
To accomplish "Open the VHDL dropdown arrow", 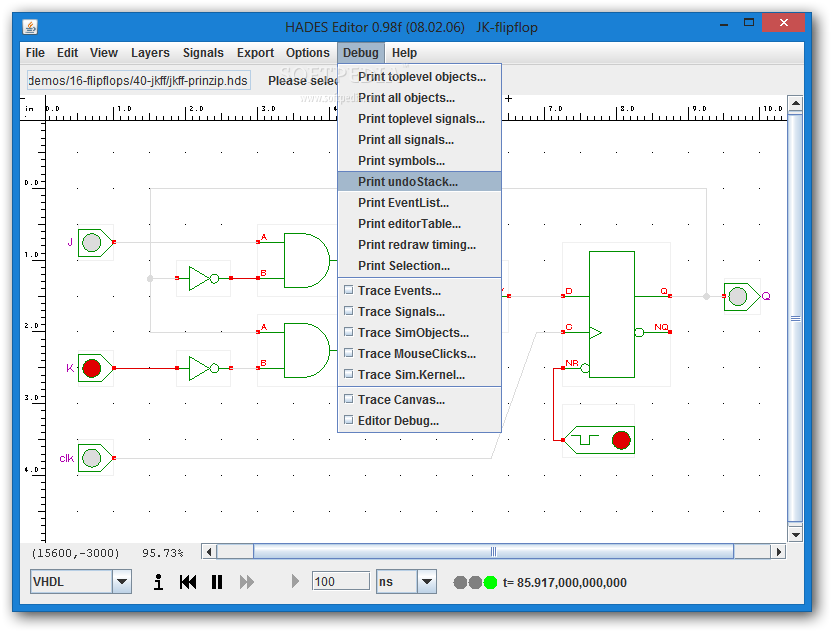I will [122, 582].
